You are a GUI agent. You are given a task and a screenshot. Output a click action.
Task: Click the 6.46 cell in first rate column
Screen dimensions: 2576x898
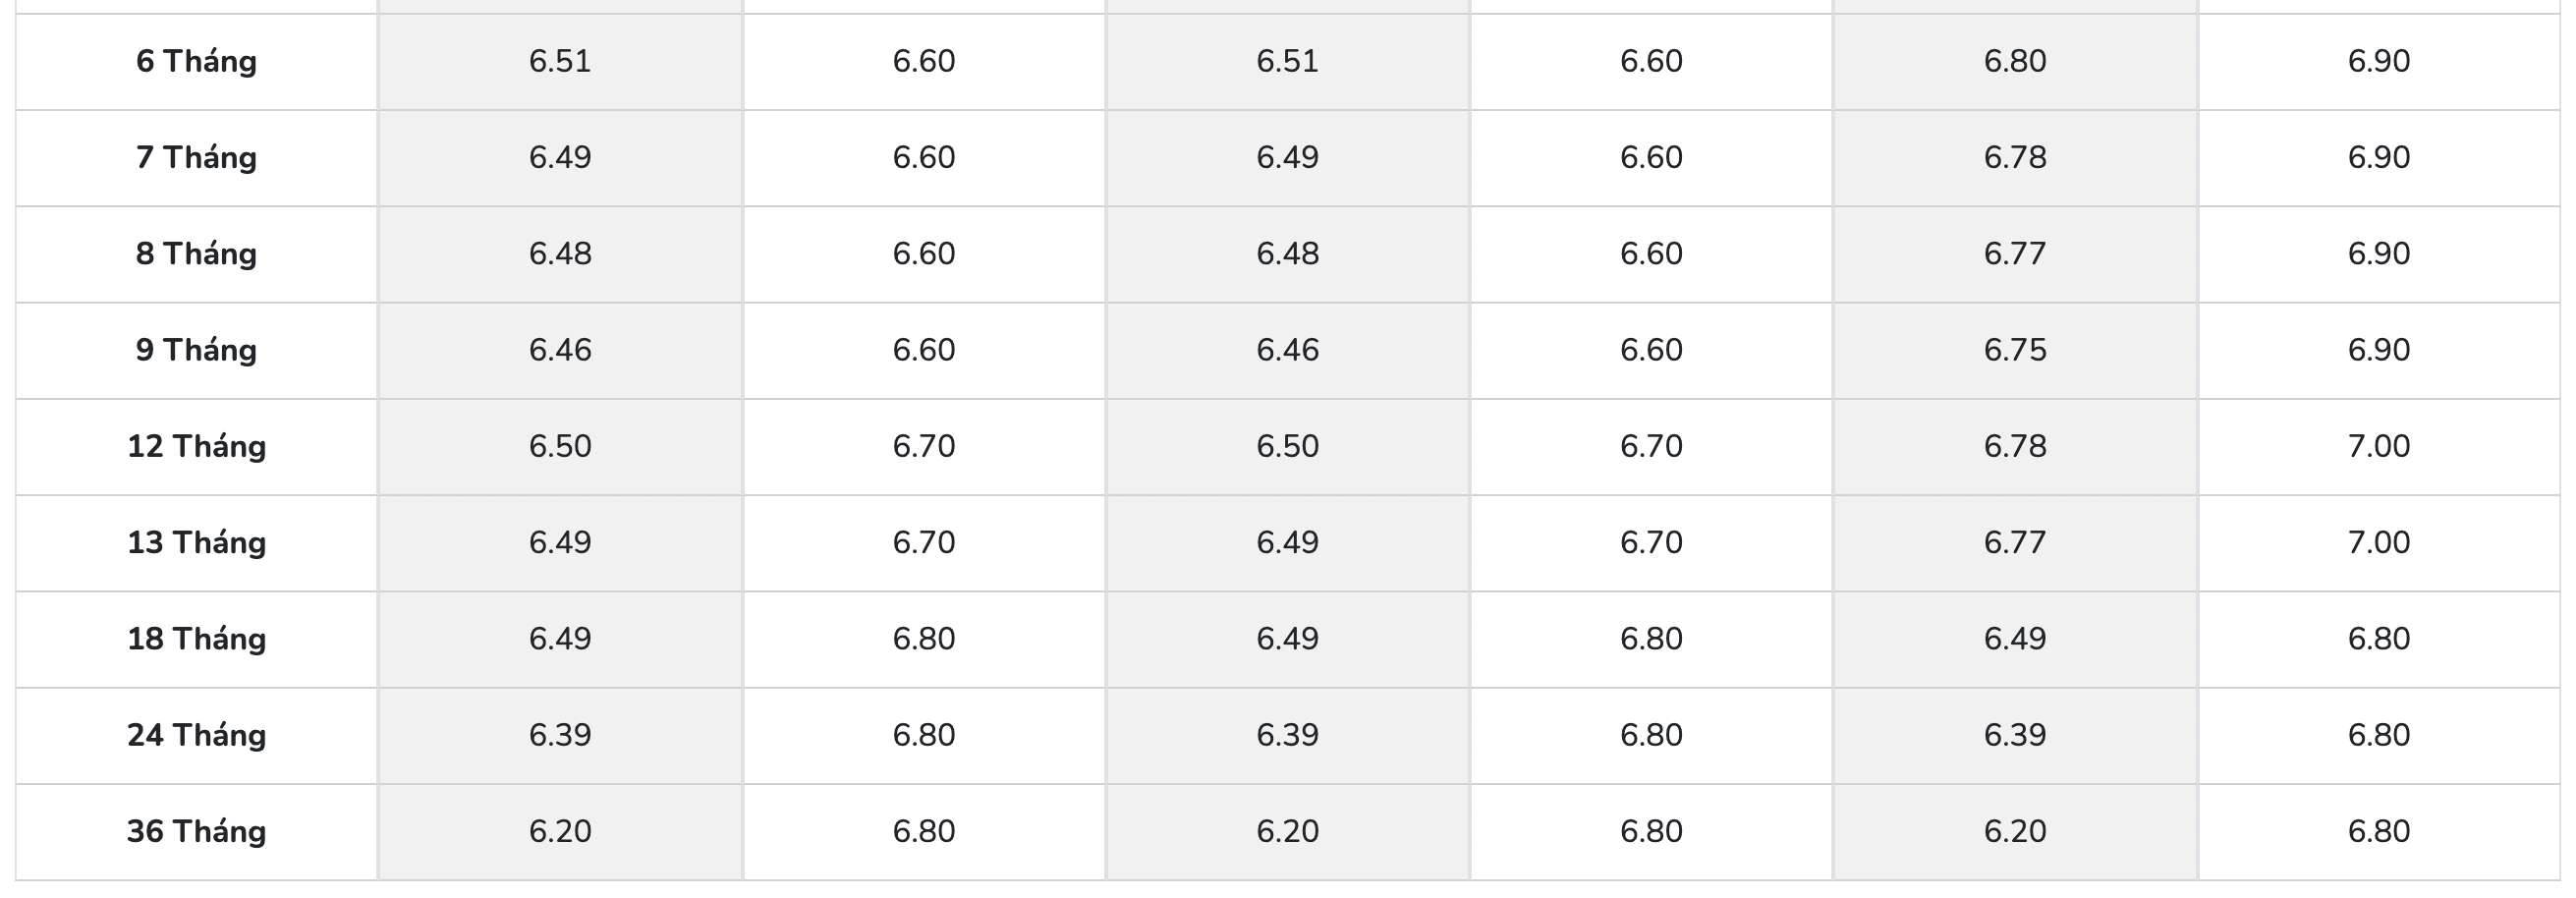(x=560, y=349)
